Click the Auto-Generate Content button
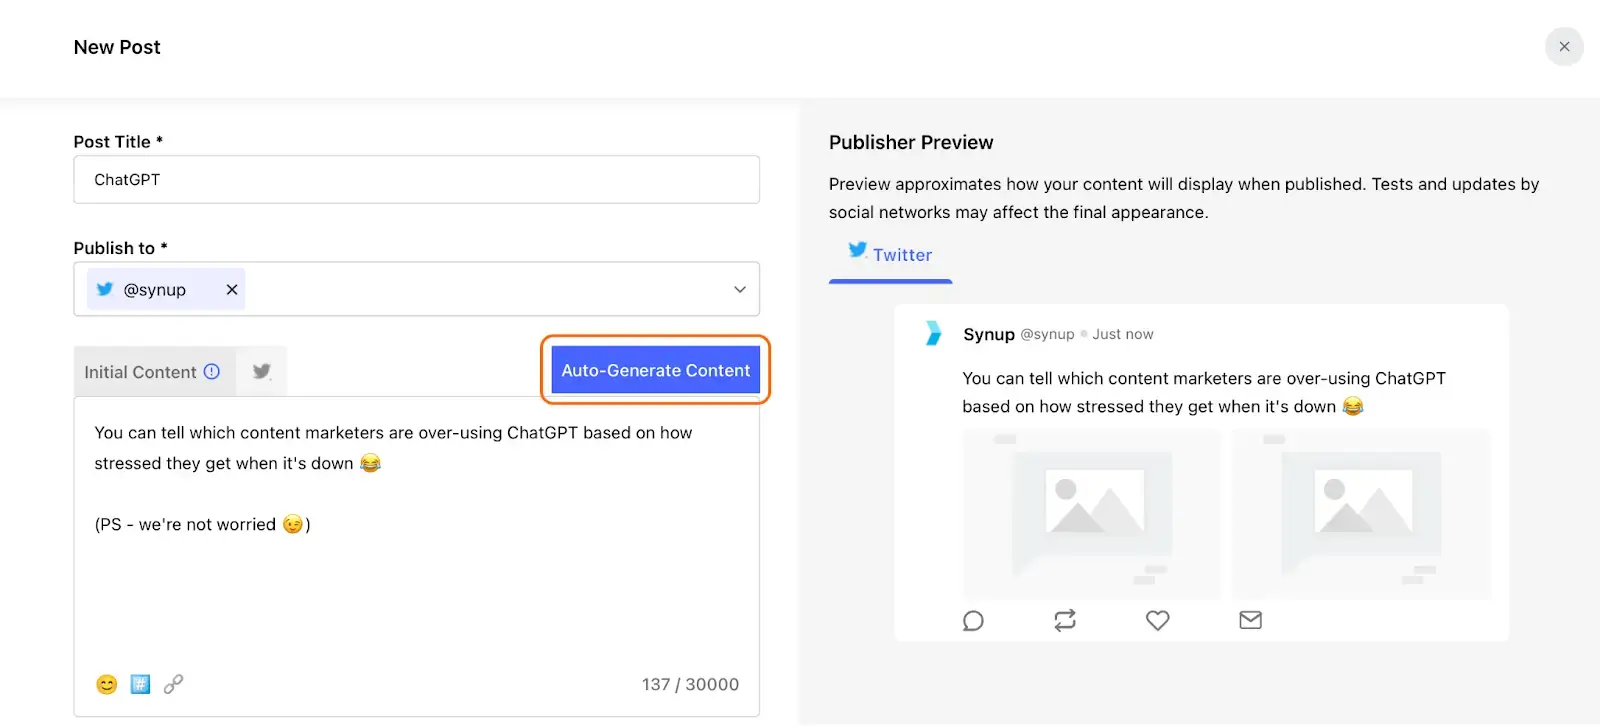The image size is (1600, 726). [x=655, y=370]
